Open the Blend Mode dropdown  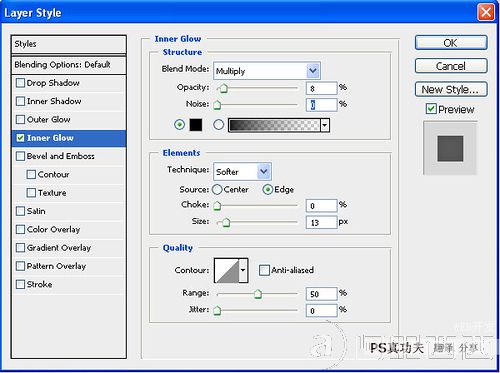(x=267, y=71)
